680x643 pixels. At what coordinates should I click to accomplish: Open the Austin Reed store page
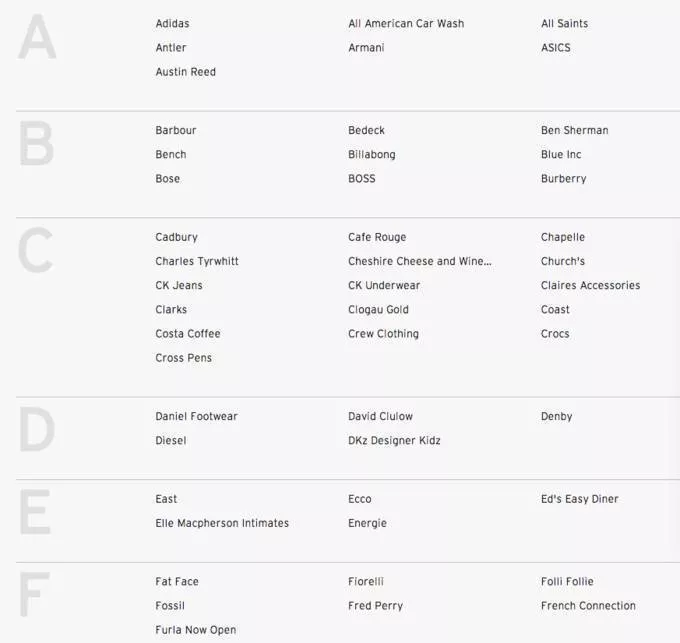[x=185, y=72]
